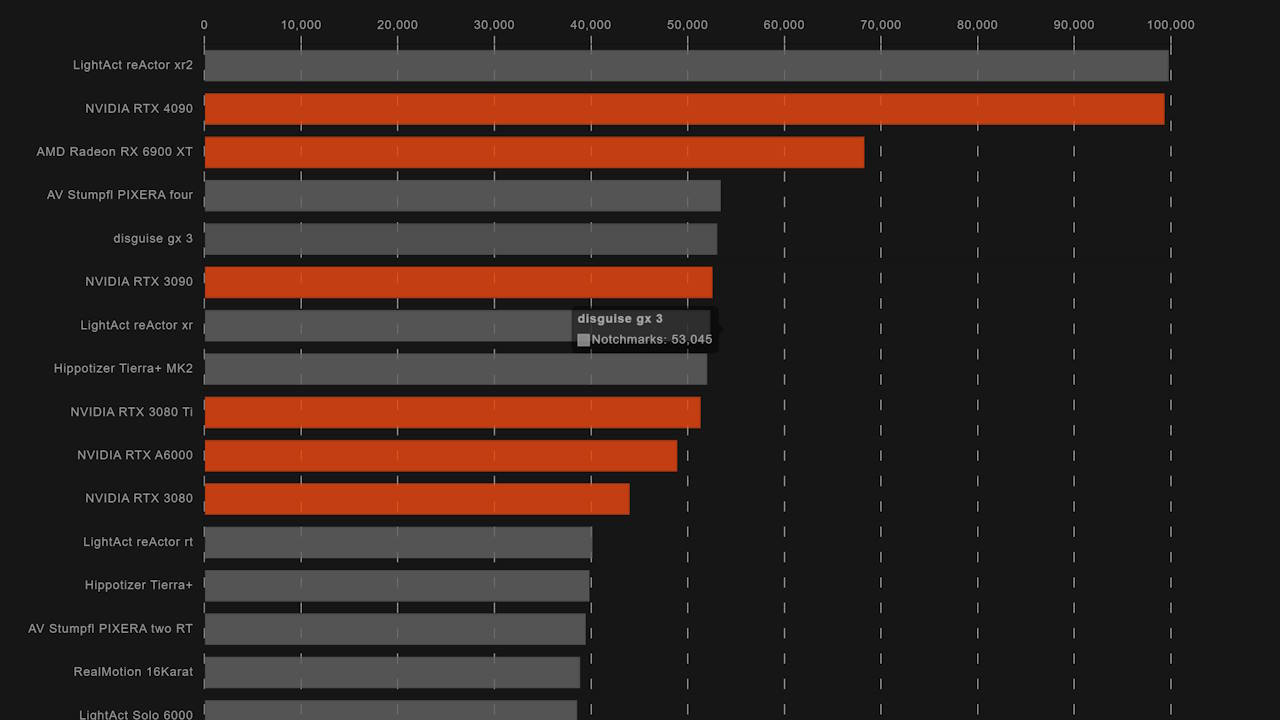Click the LightAct reActor xr2 gray bar
This screenshot has width=1280, height=720.
click(x=686, y=66)
